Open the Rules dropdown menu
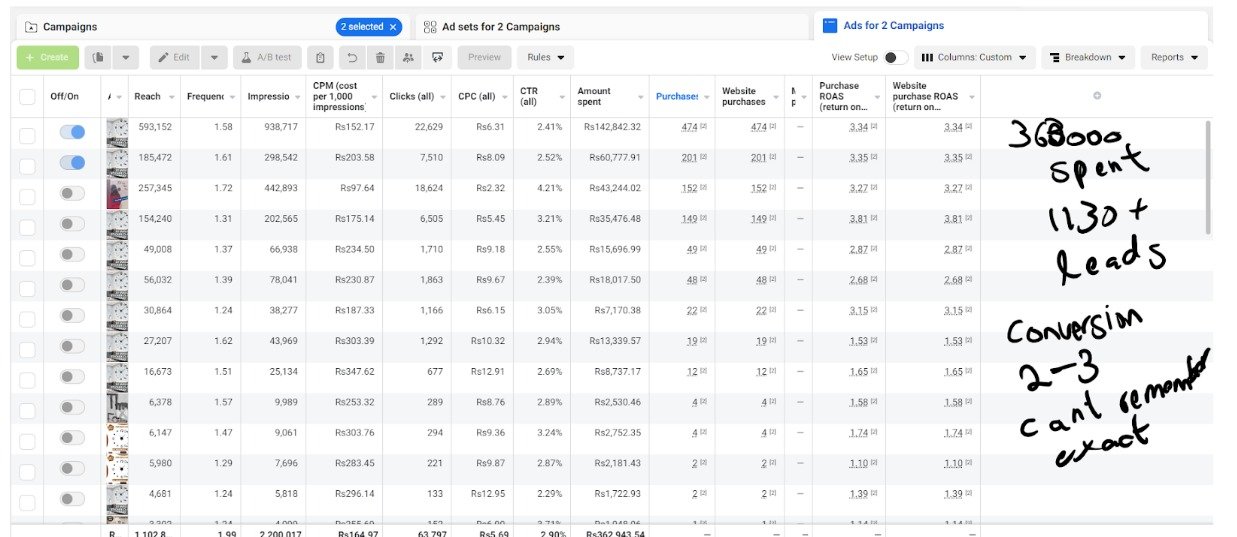Viewport: 1237px width, 537px height. [545, 58]
